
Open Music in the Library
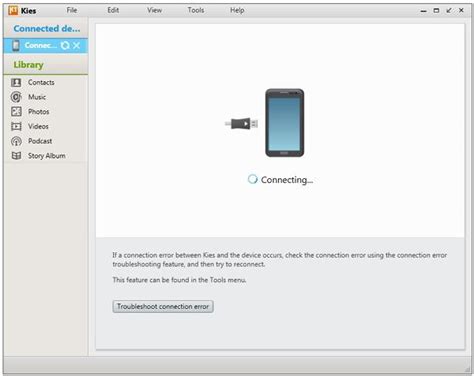point(37,97)
